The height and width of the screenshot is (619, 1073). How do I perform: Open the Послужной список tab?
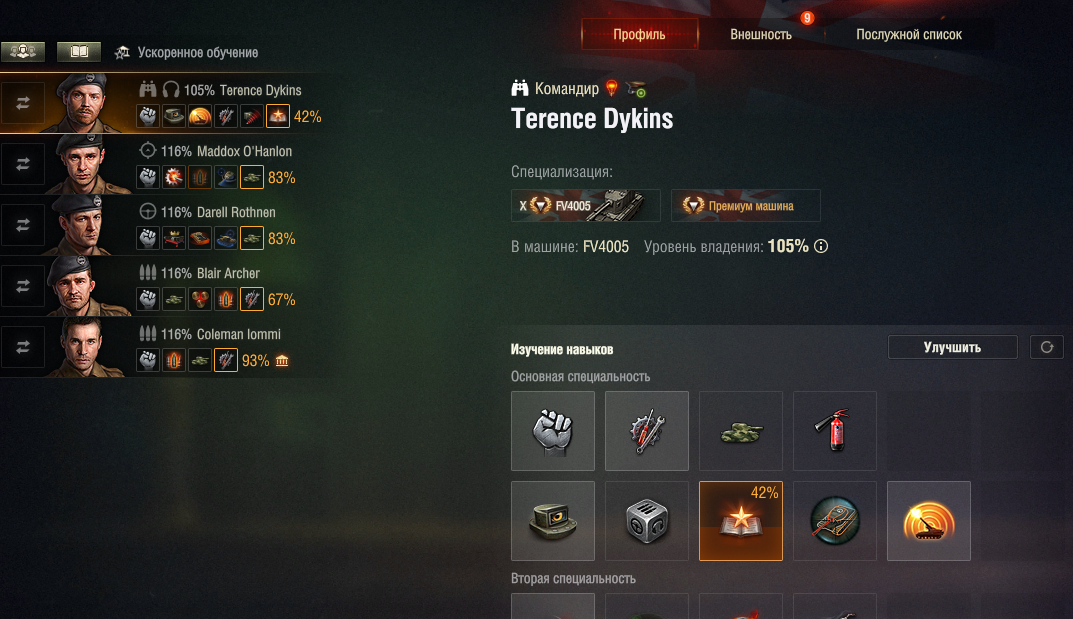909,34
